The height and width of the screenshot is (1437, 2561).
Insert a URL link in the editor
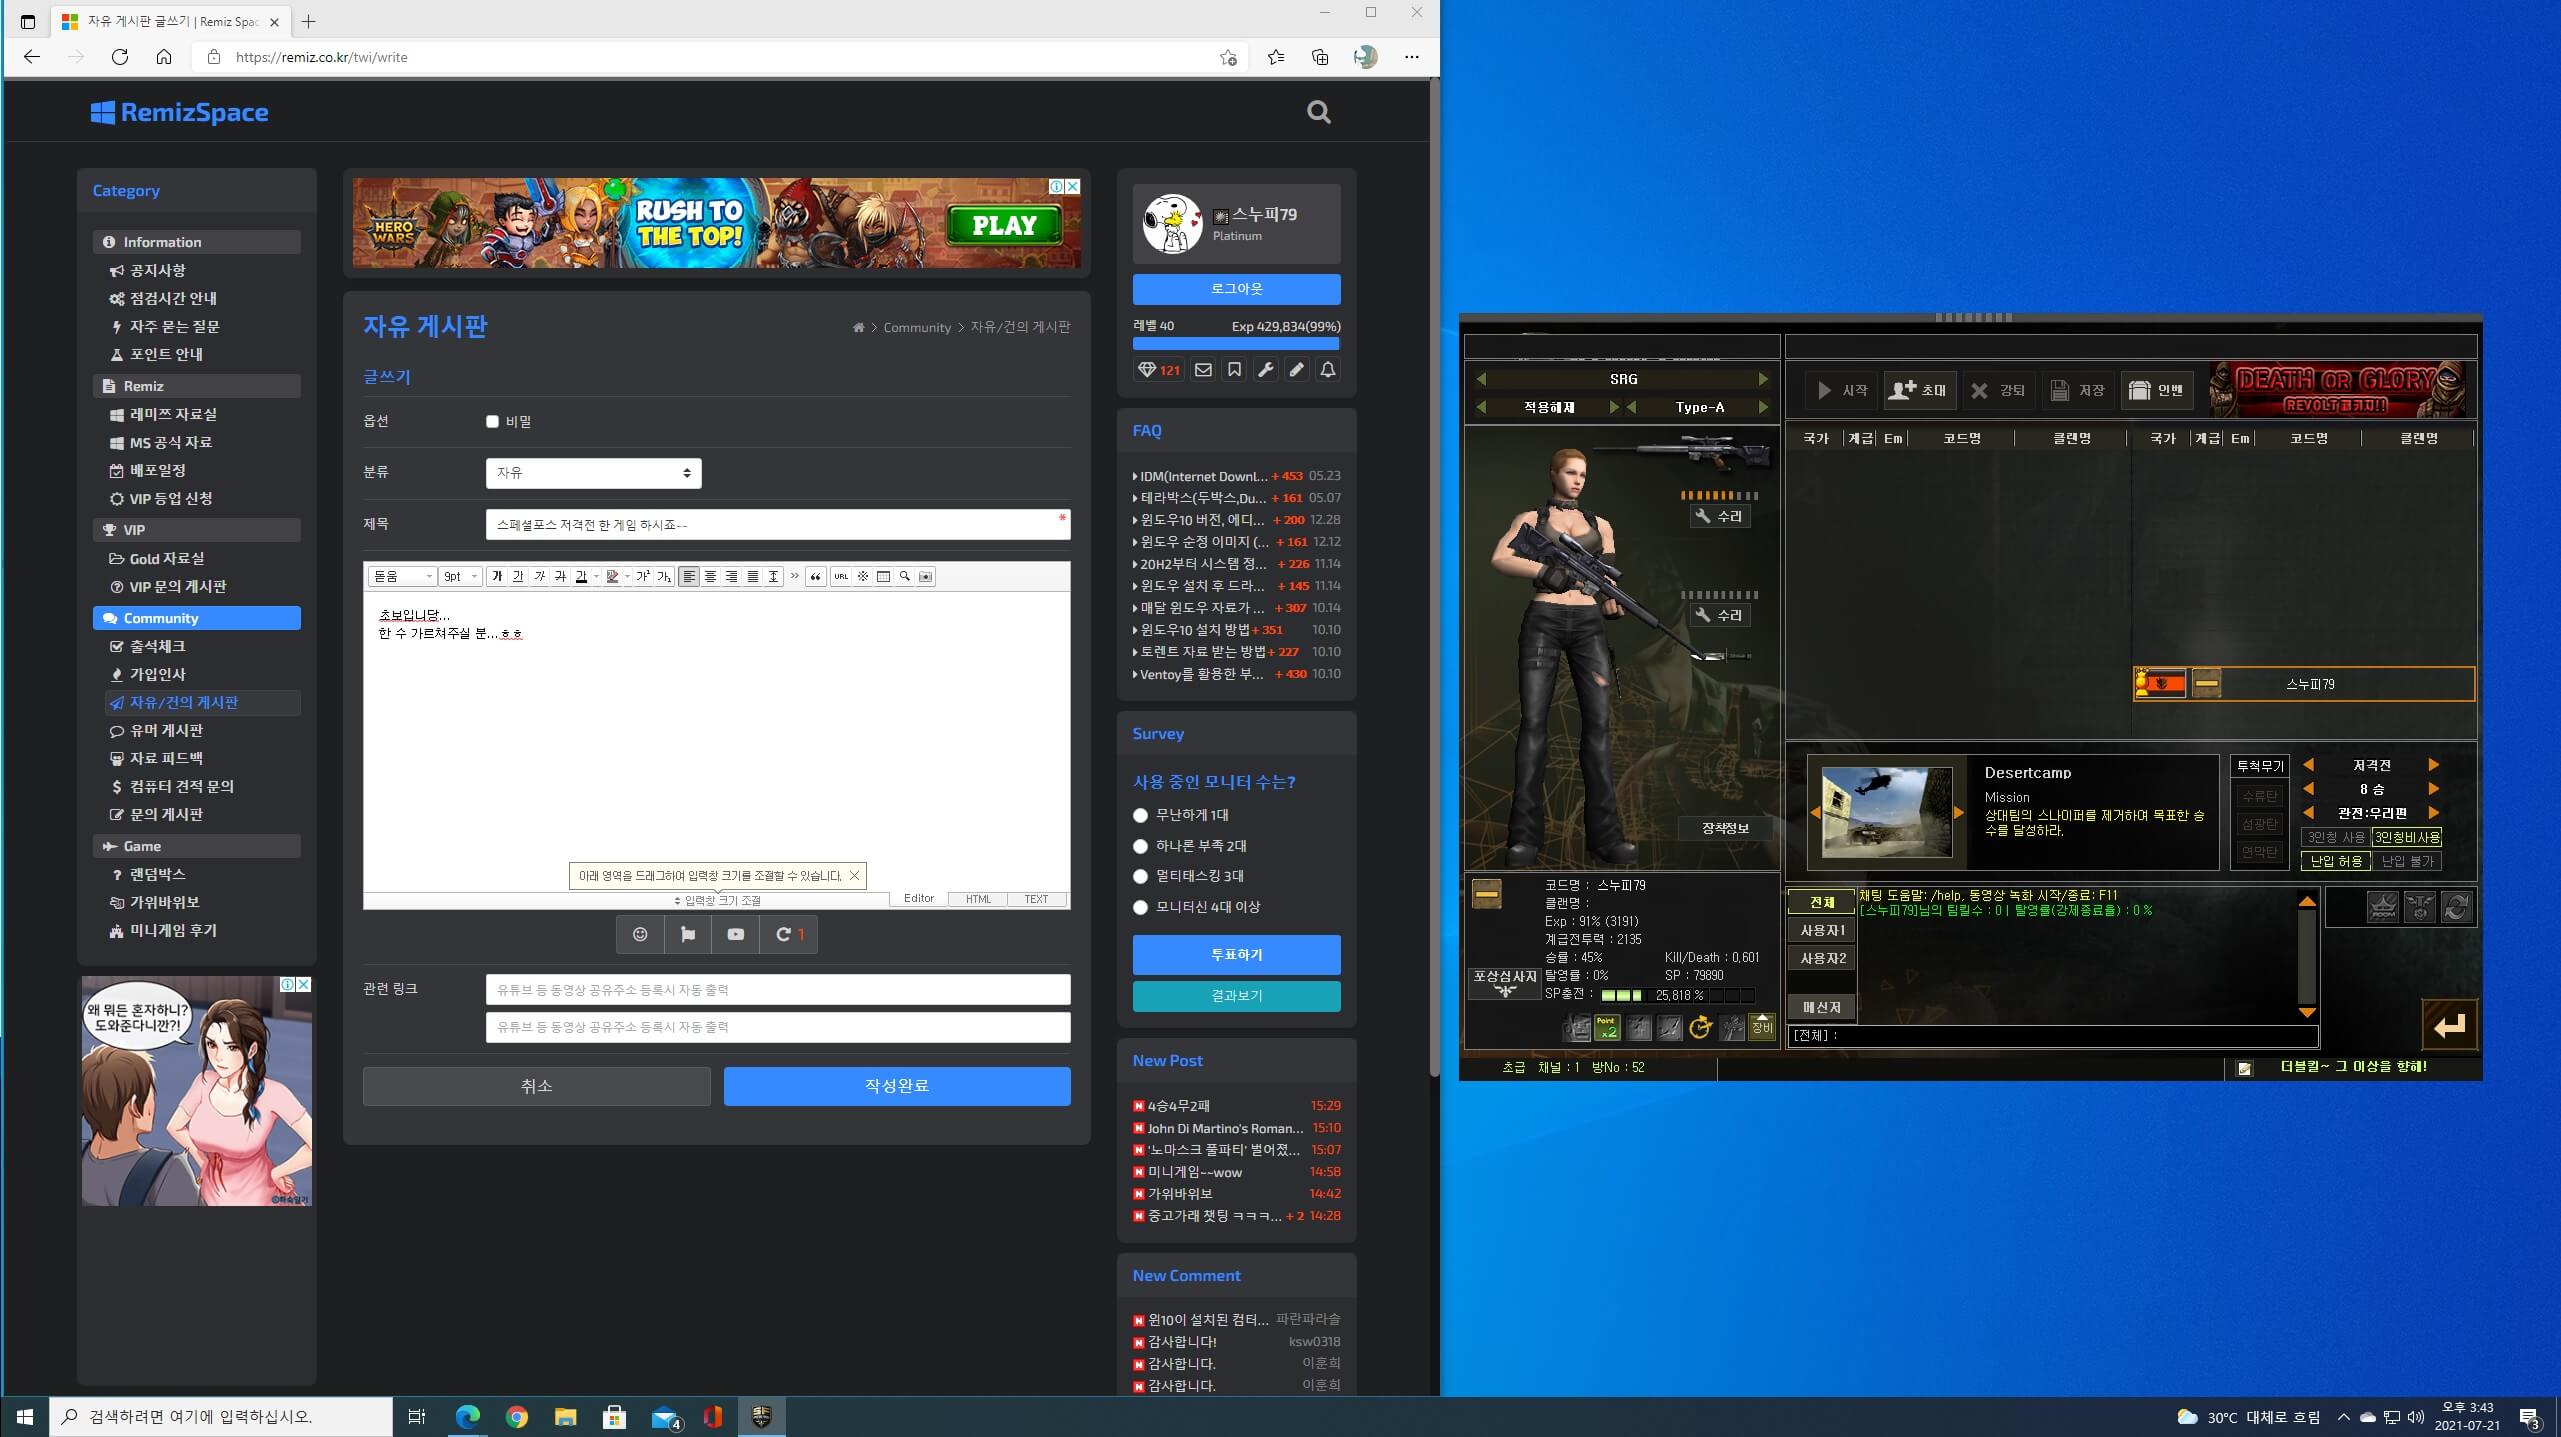[841, 576]
